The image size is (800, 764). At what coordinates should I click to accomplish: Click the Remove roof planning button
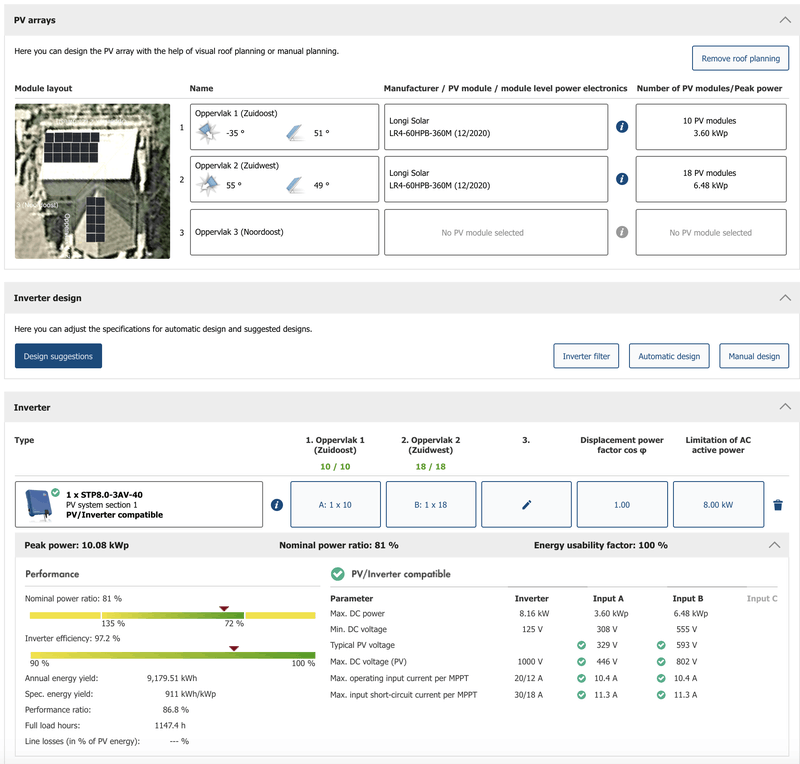(740, 58)
